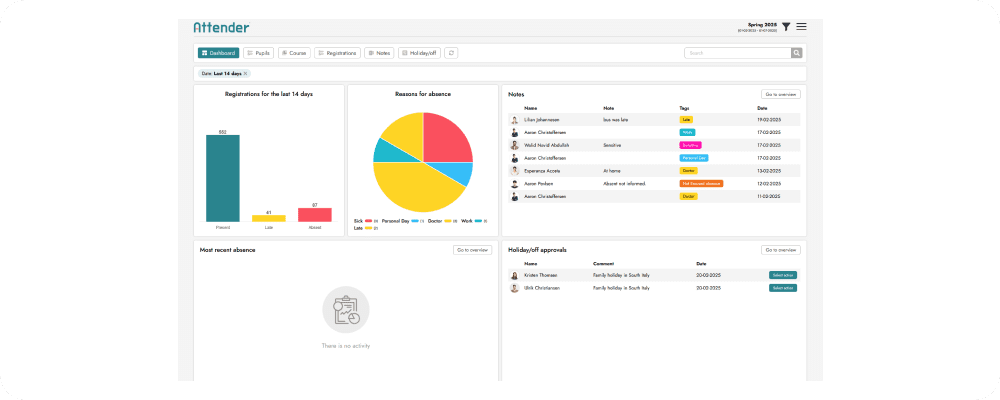Click the red Sick pie chart slice
1000x400 pixels.
[x=446, y=137]
